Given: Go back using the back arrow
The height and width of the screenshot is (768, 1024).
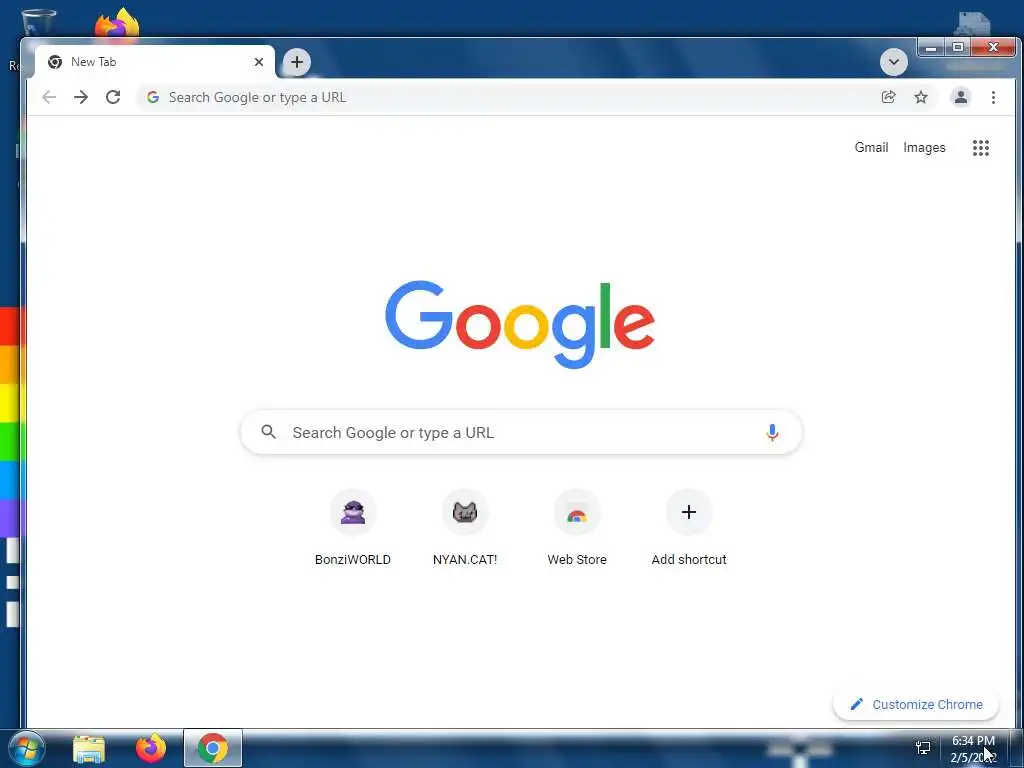Looking at the screenshot, I should (49, 97).
